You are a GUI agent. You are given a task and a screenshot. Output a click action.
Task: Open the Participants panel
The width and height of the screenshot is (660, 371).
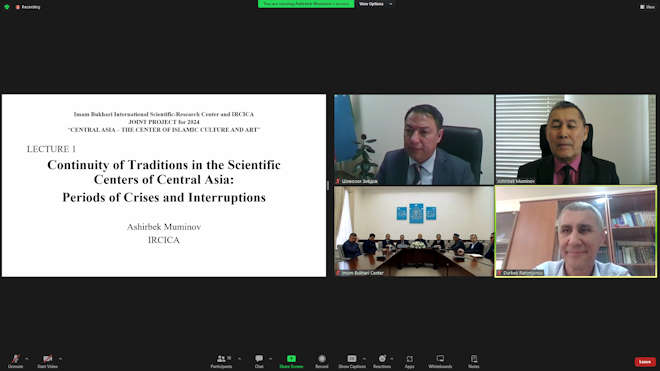point(222,361)
